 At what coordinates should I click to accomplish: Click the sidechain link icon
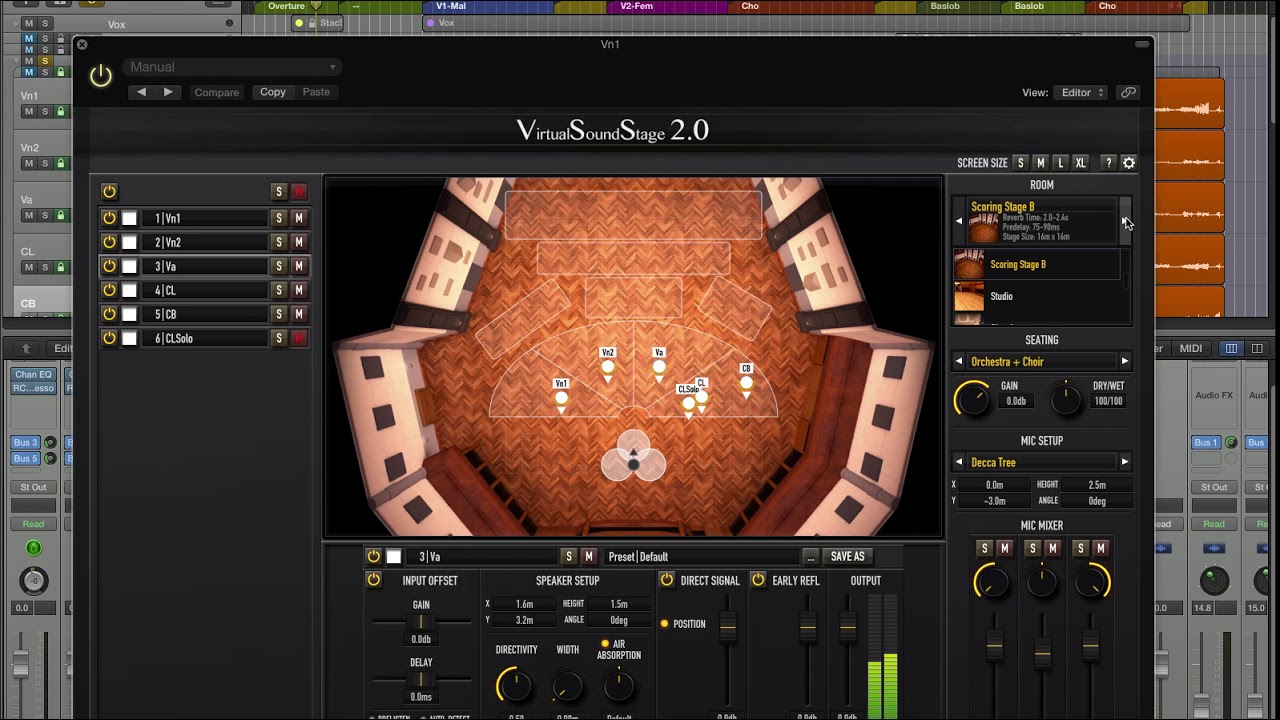[x=1128, y=92]
